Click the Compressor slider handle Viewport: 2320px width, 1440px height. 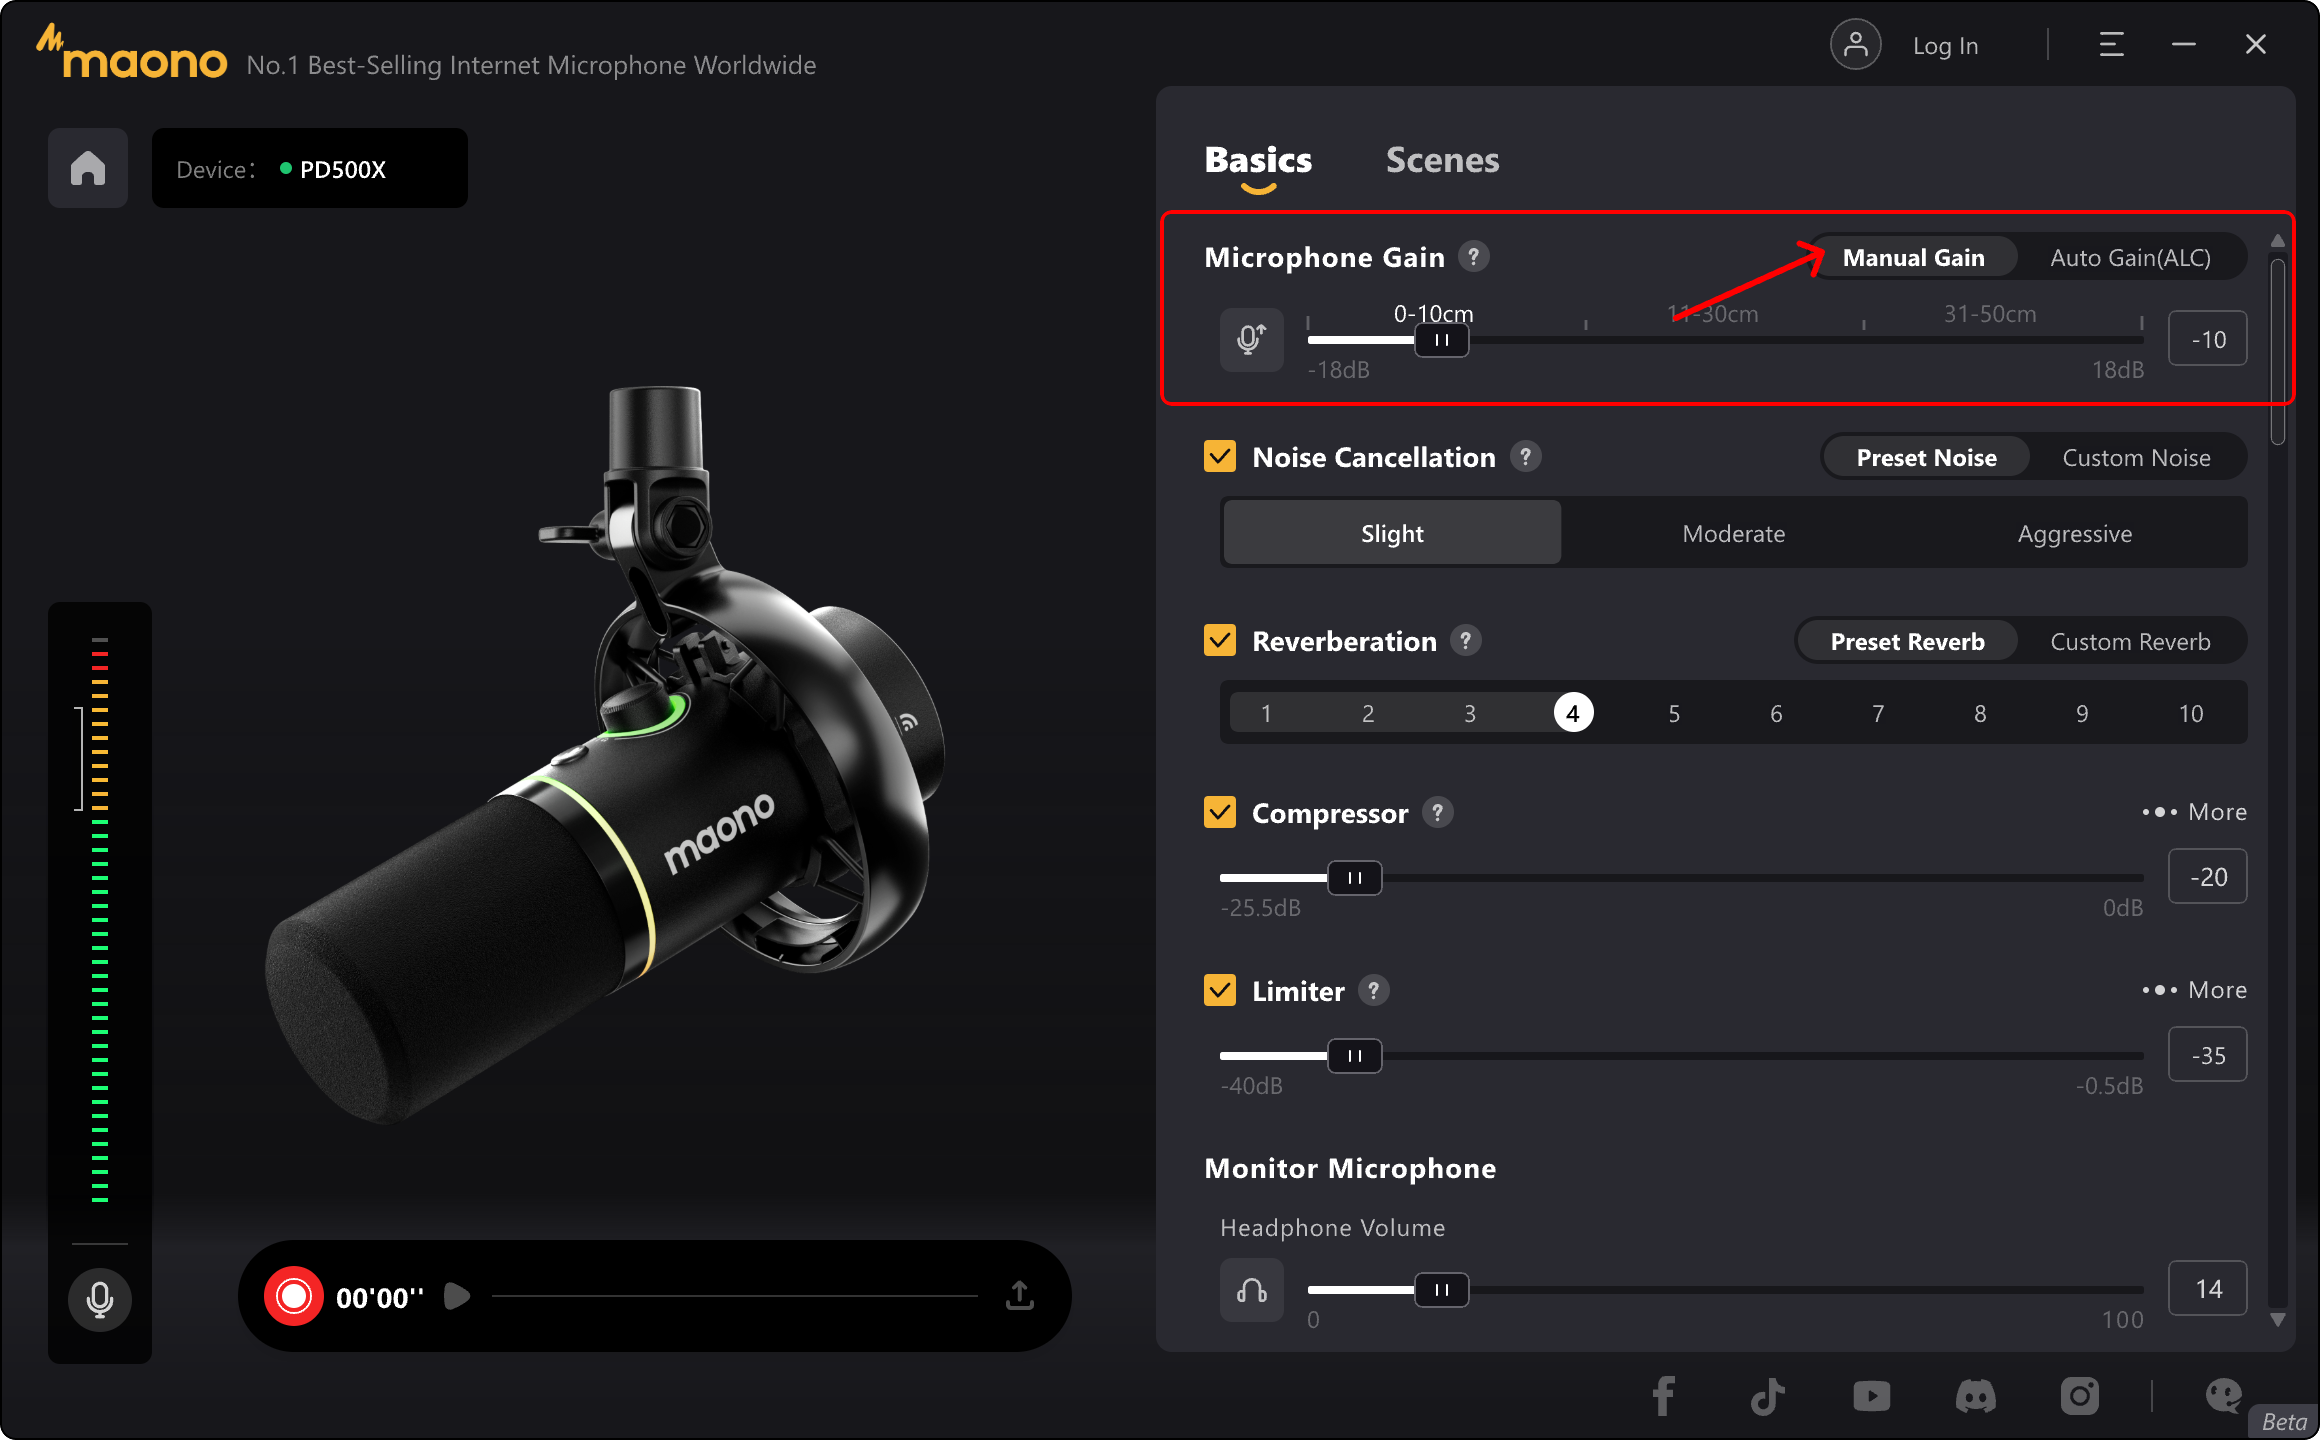[x=1354, y=878]
